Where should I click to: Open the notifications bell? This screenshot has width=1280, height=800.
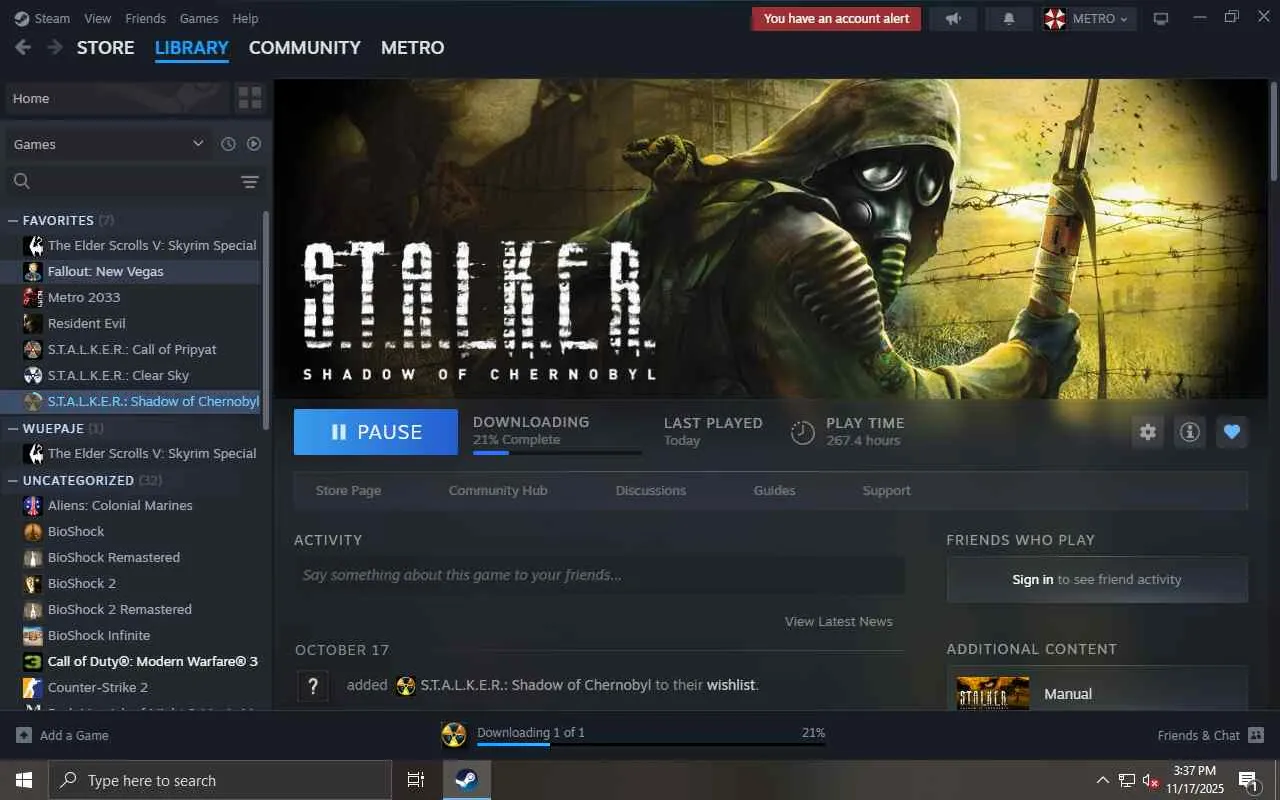coord(1009,18)
